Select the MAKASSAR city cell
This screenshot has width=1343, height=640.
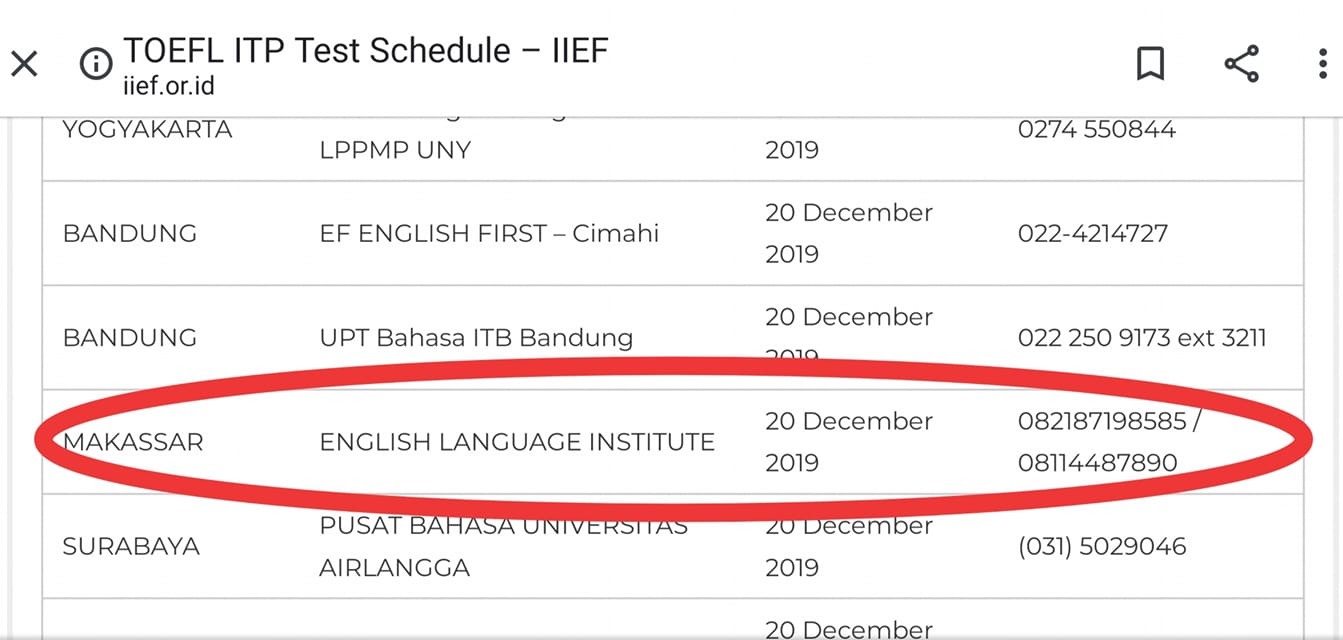(x=133, y=442)
